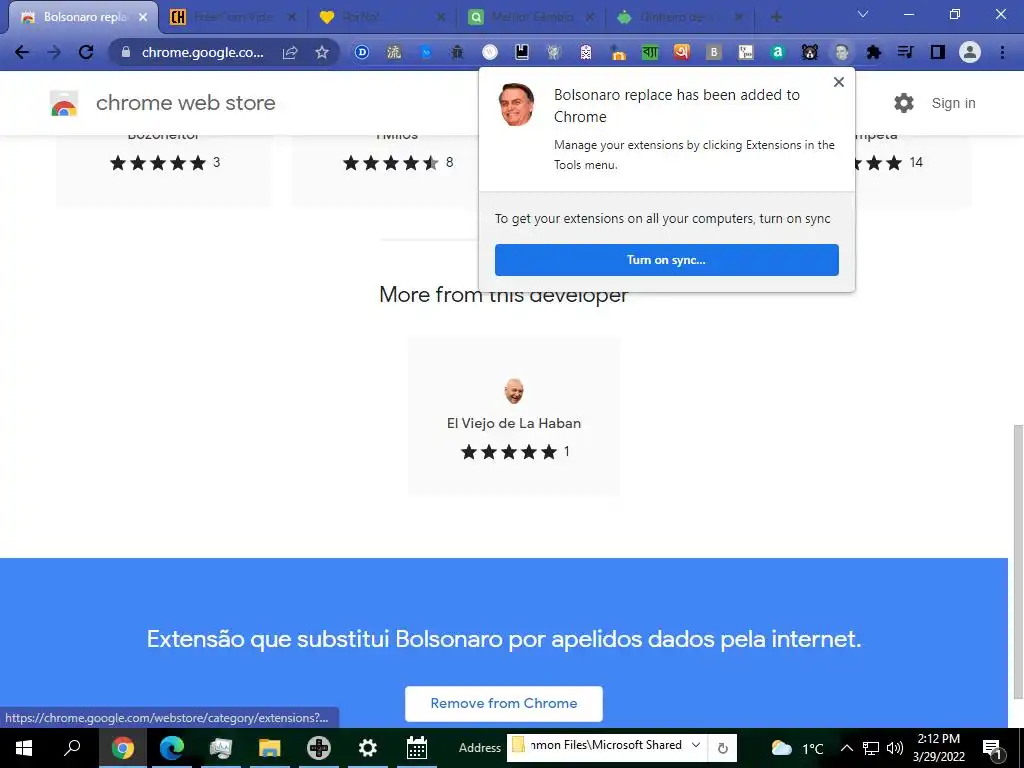Open the white circle extension icon

coord(490,52)
